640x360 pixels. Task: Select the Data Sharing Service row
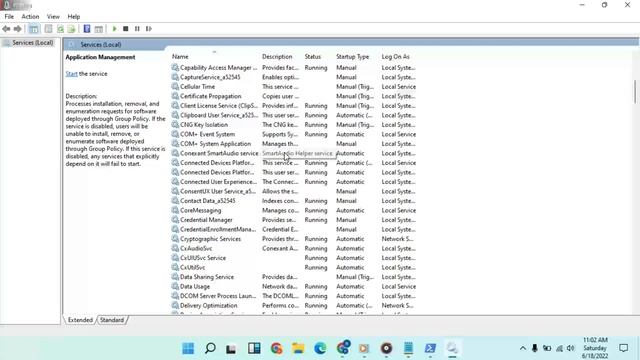point(293,277)
